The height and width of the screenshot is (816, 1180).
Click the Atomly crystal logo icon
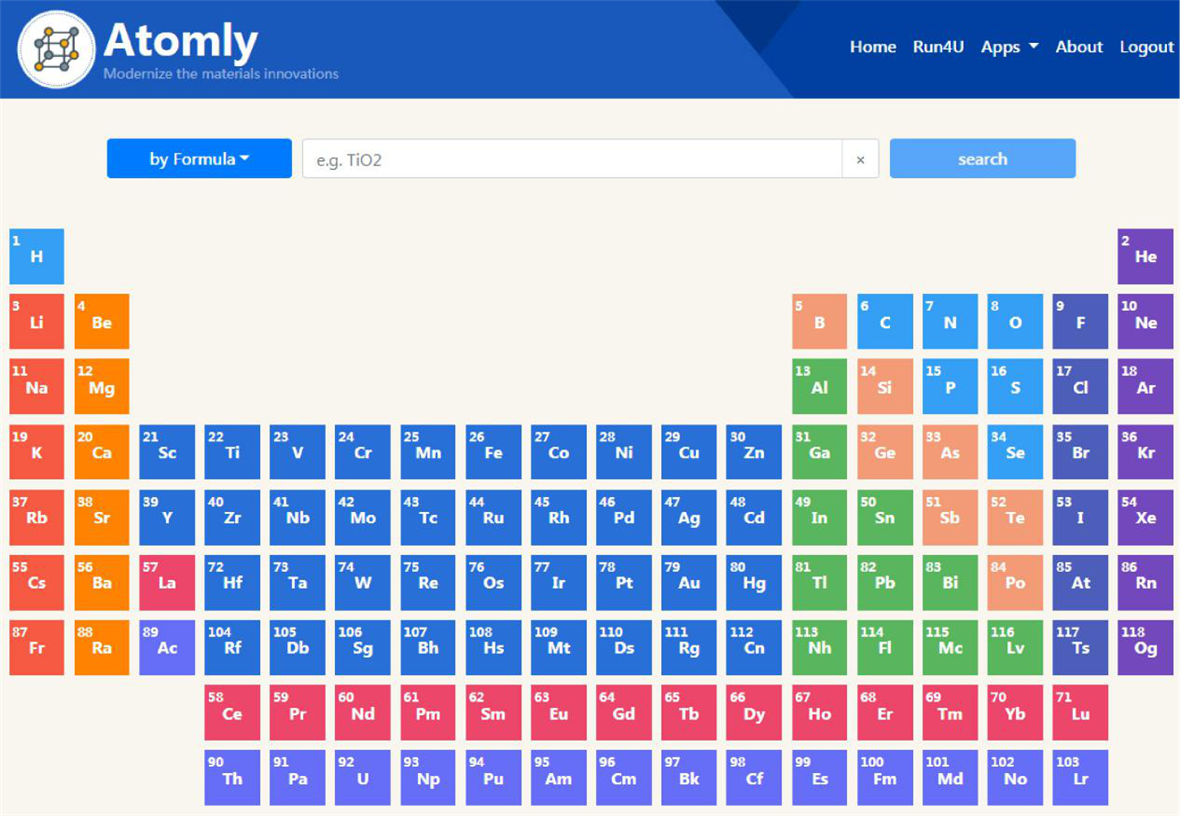(x=57, y=49)
